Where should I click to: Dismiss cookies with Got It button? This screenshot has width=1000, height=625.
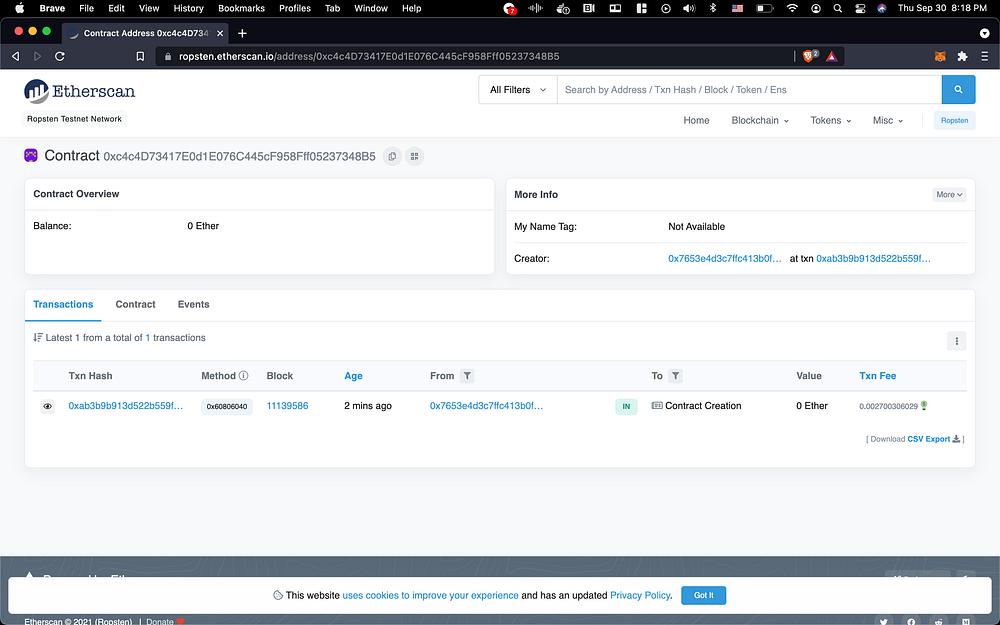click(x=703, y=595)
